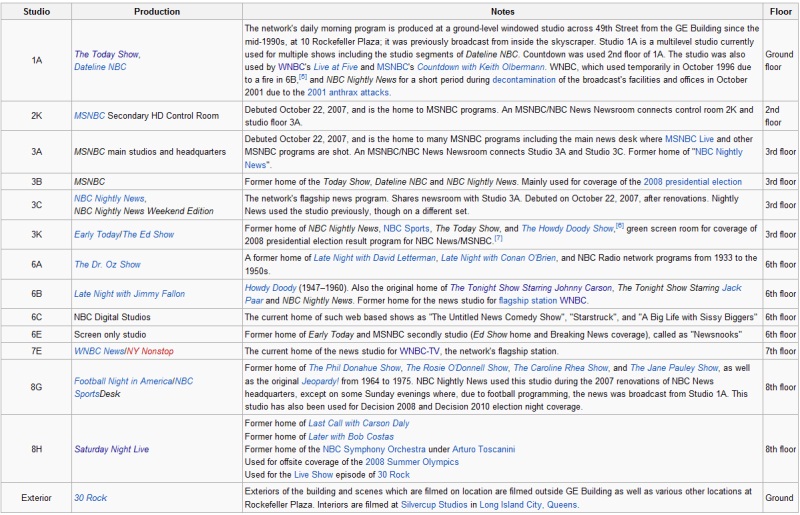Open MSNBC link in Studio 2K production cell
This screenshot has width=800, height=515.
pos(89,116)
